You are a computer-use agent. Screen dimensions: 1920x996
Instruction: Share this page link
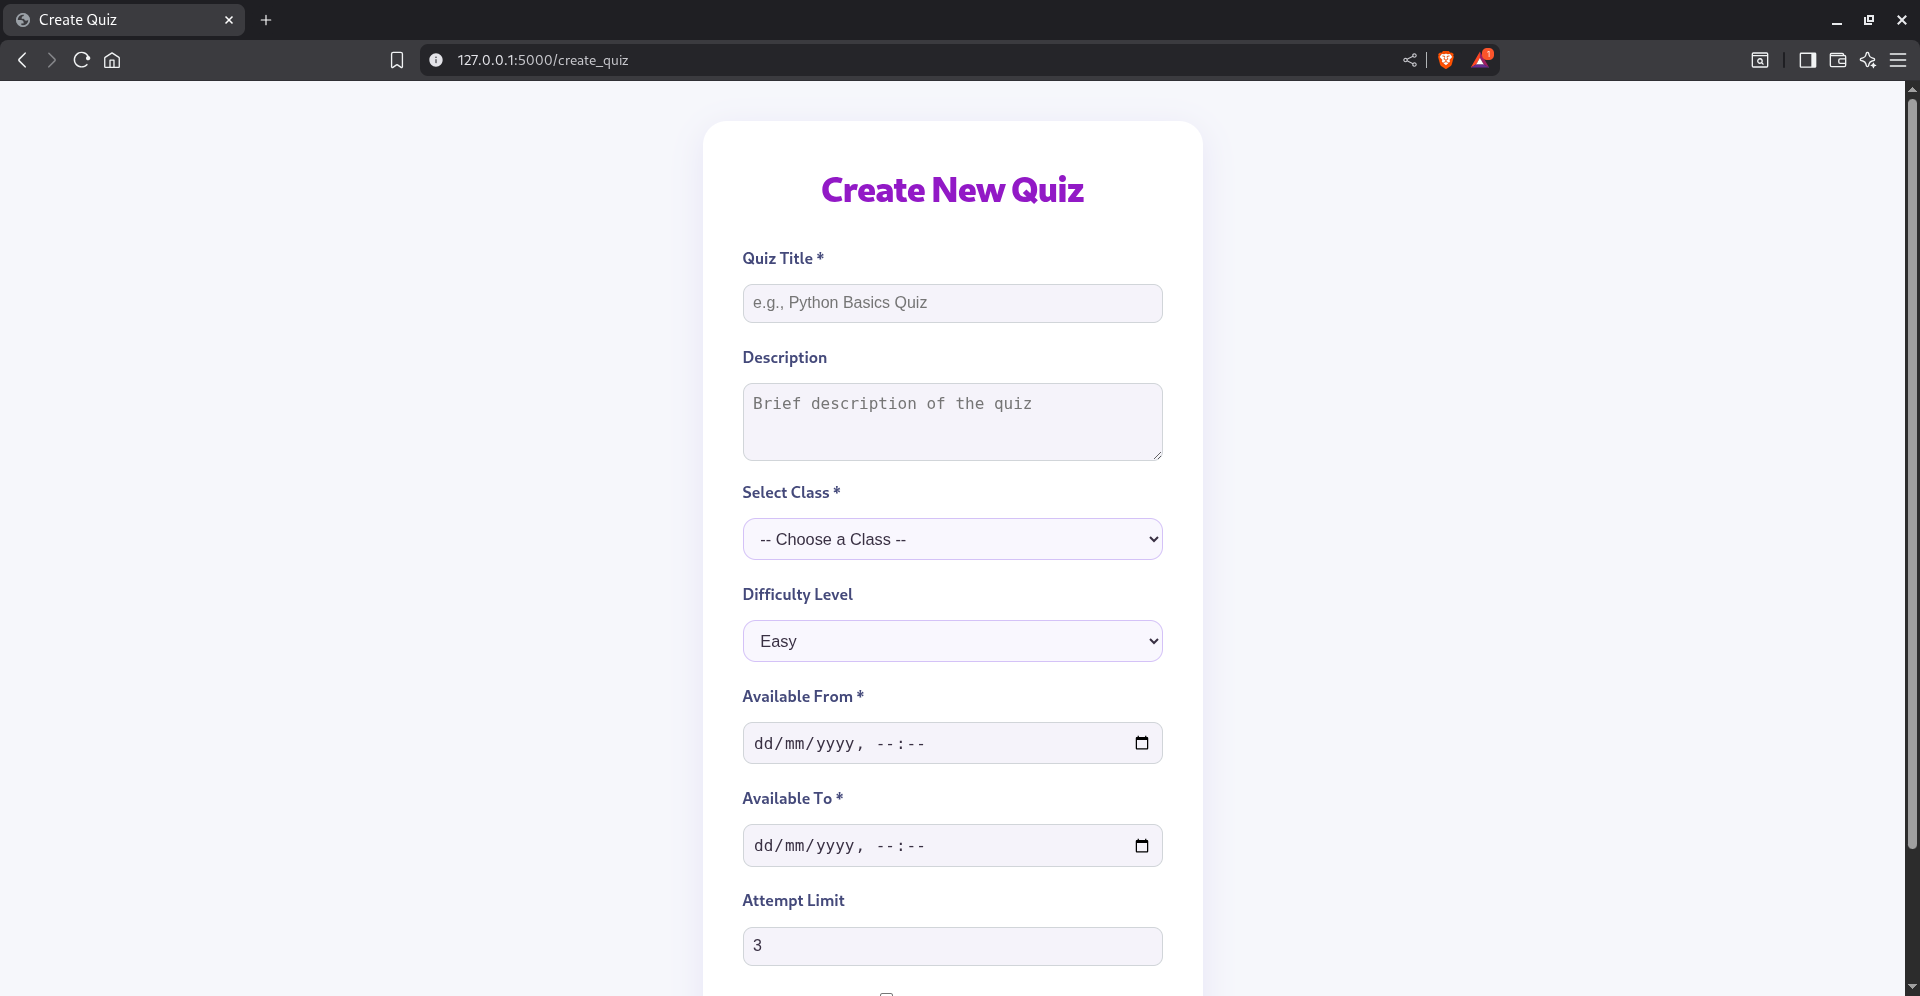coord(1410,60)
